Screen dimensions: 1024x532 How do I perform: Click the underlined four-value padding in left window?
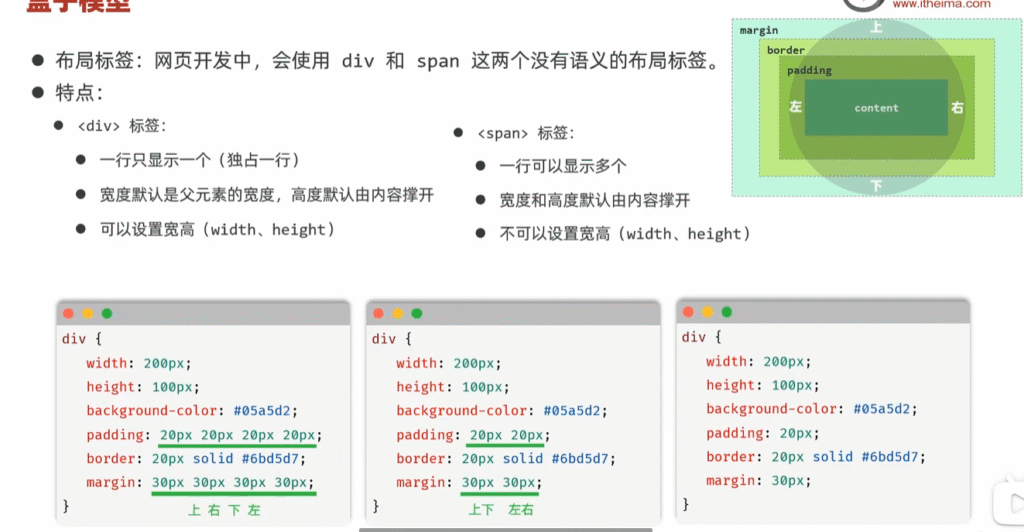pyautogui.click(x=237, y=435)
